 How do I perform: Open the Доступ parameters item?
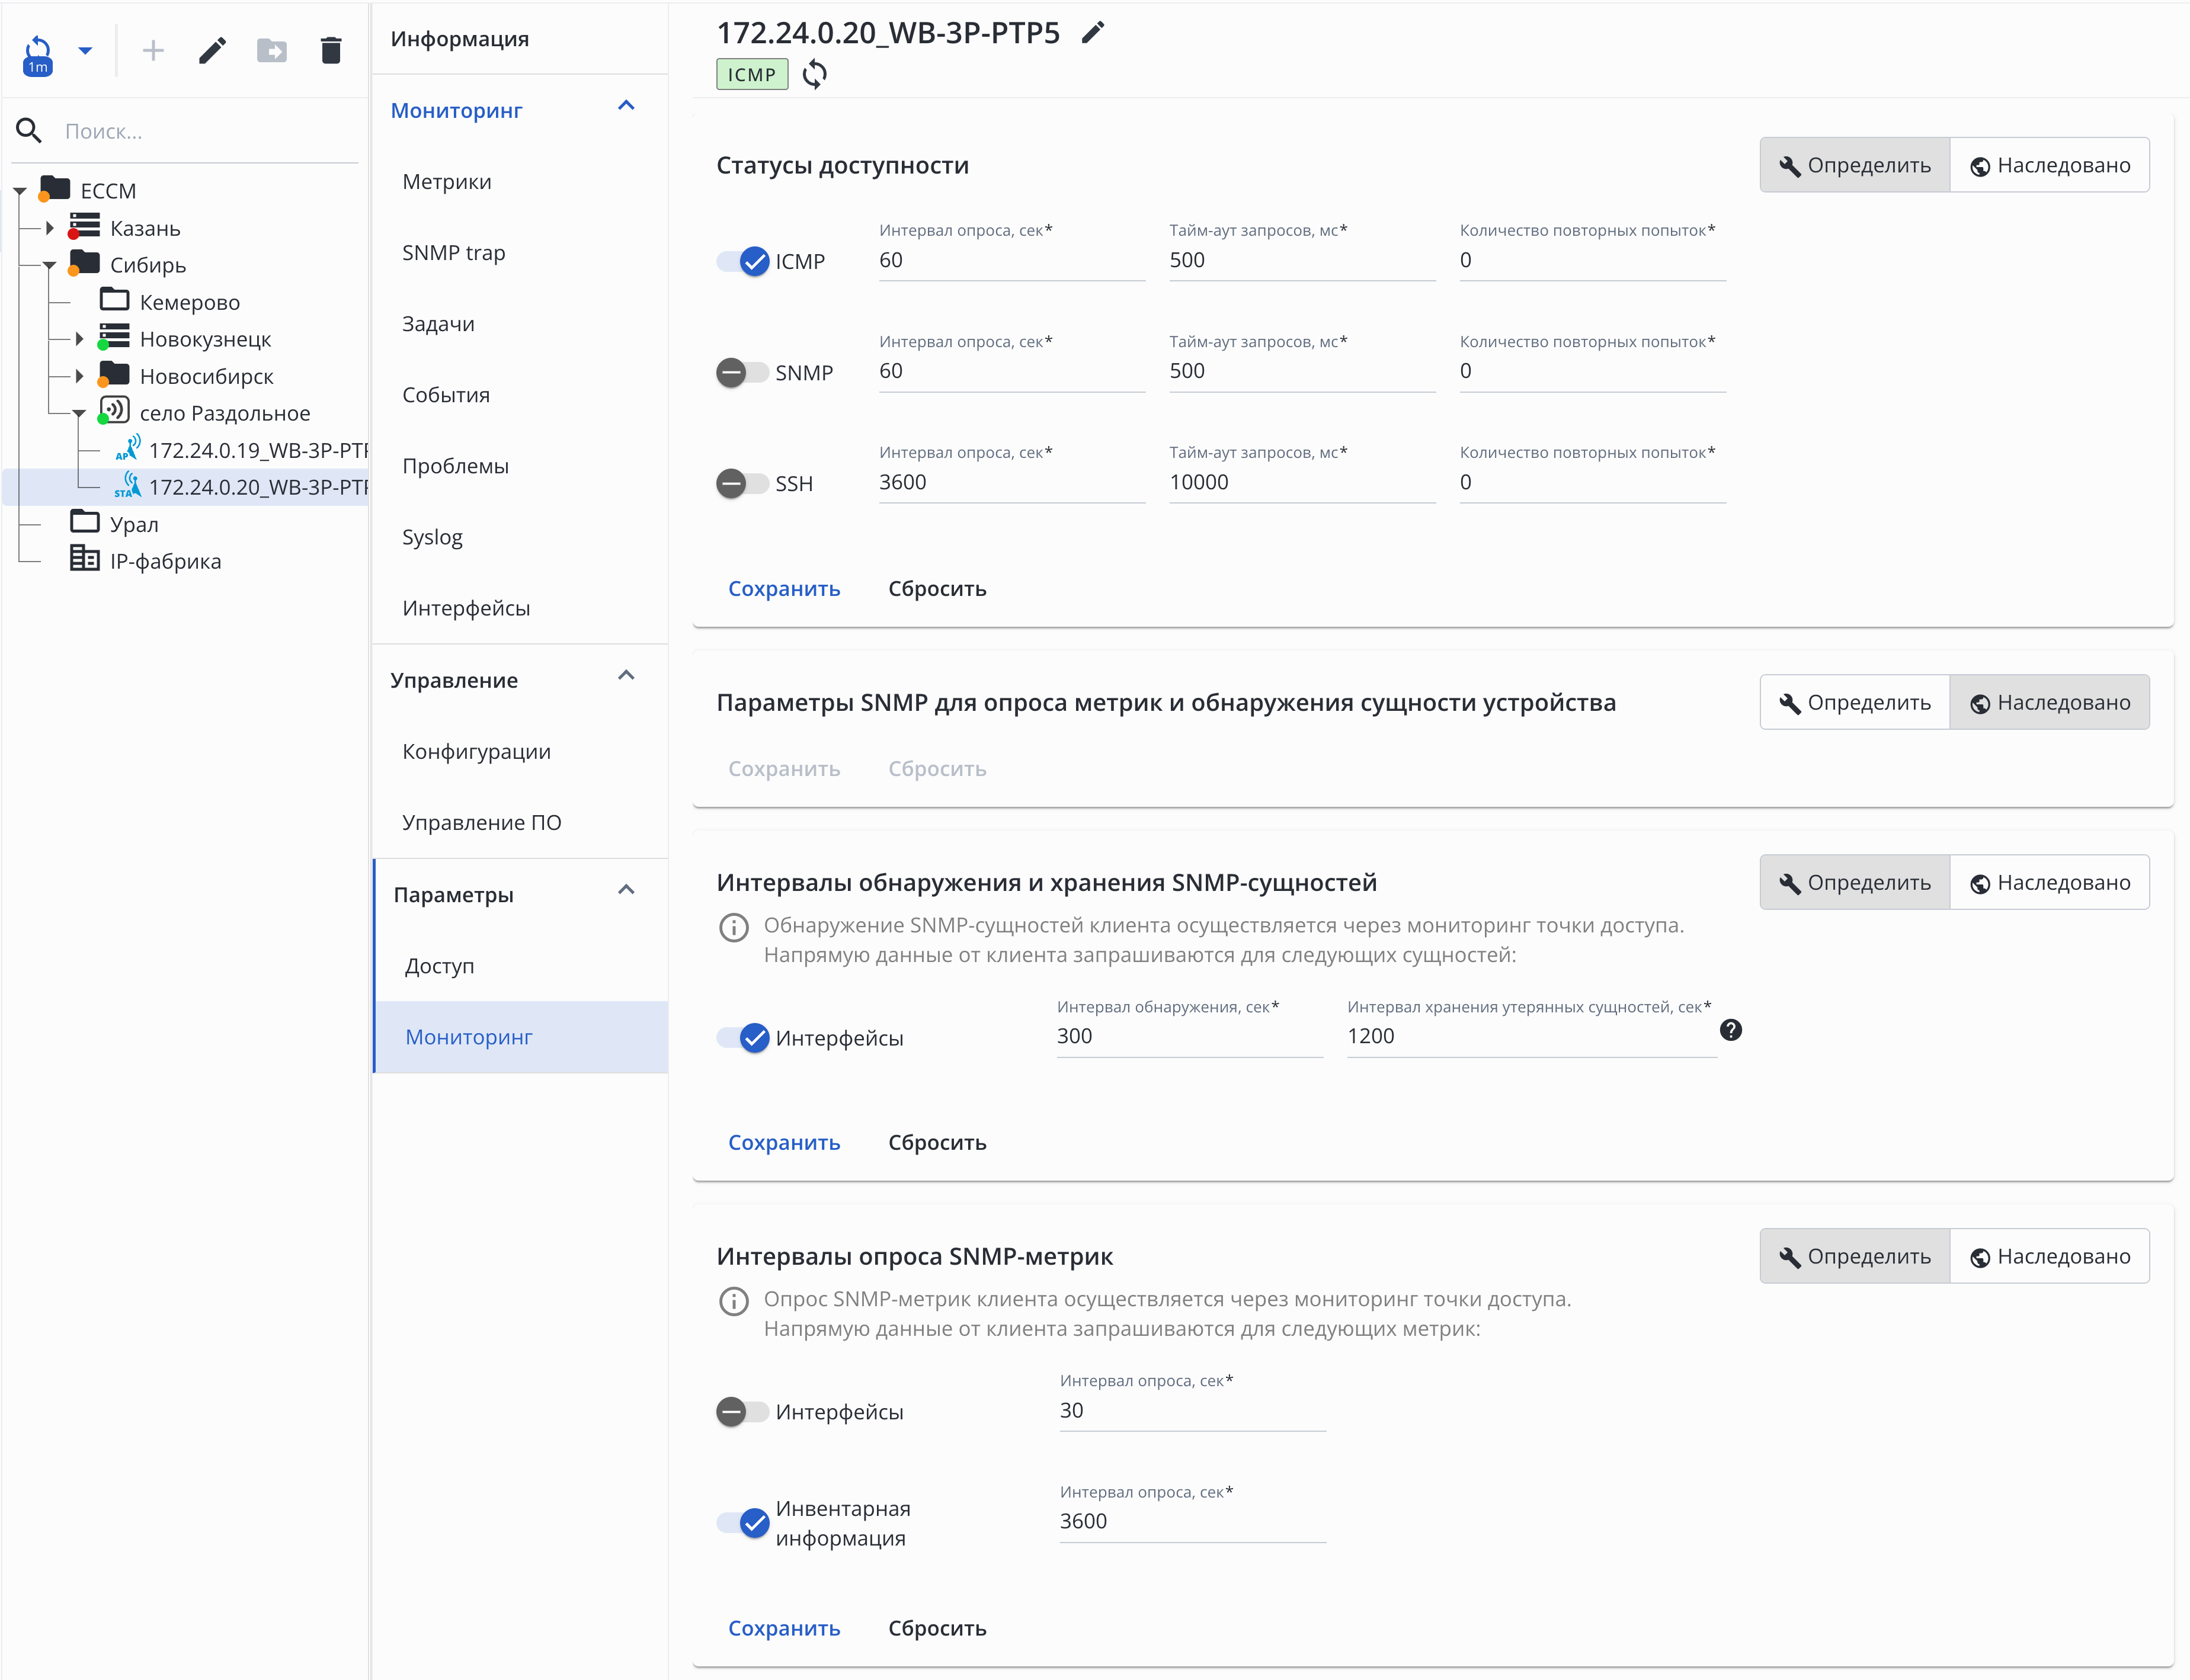coord(440,966)
